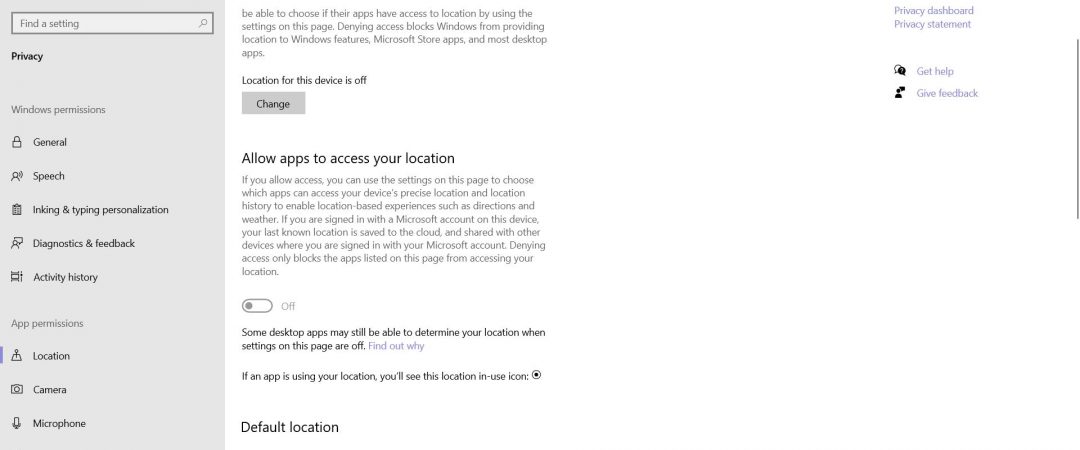Click the Activity history icon
This screenshot has width=1080, height=450.
[17, 277]
